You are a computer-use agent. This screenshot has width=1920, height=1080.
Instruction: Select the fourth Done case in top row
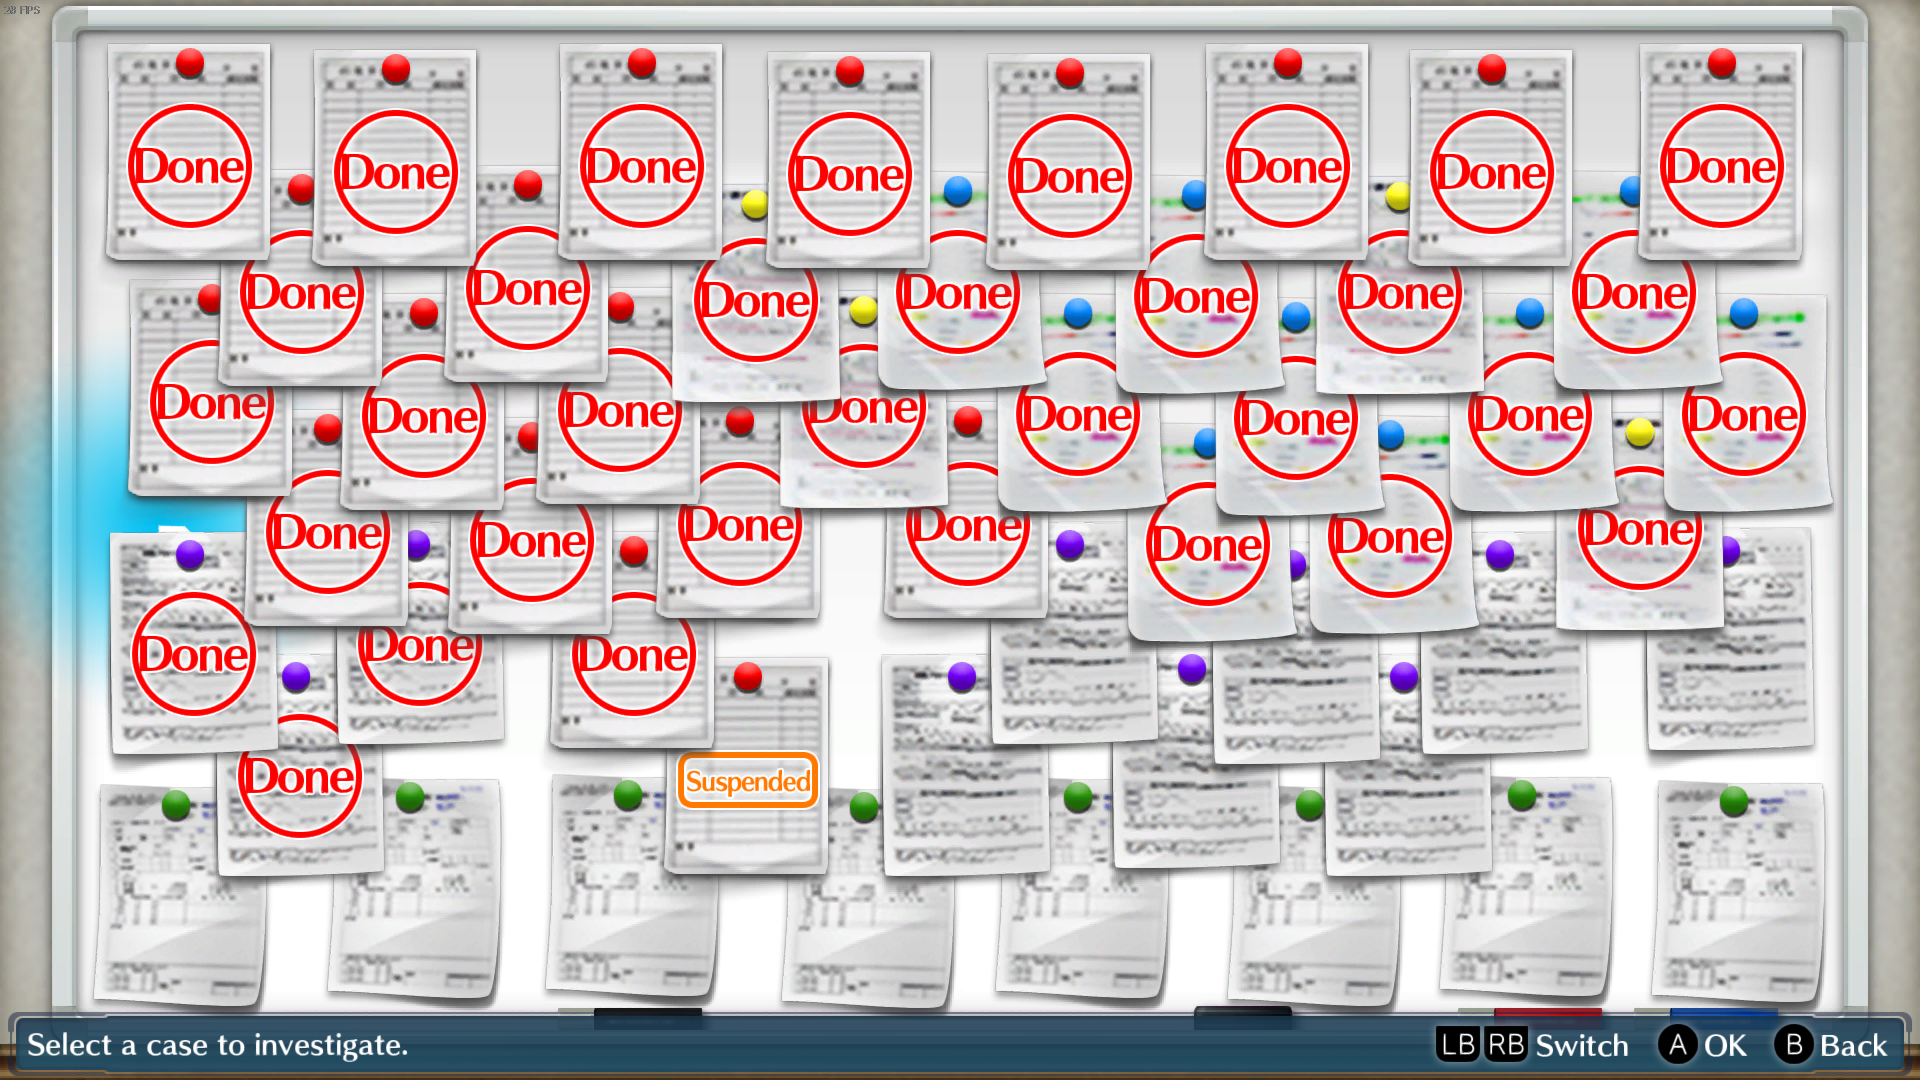coord(849,160)
